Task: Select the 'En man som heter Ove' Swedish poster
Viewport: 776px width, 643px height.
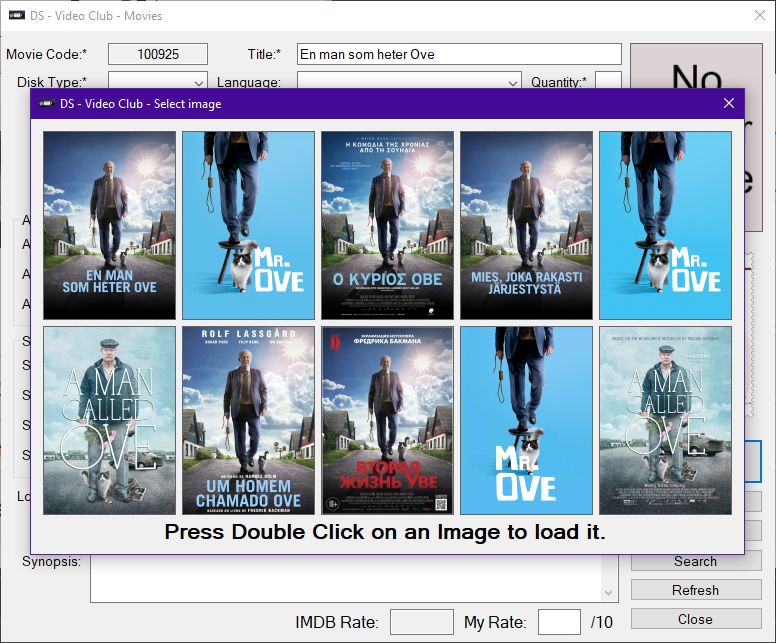Action: coord(109,225)
